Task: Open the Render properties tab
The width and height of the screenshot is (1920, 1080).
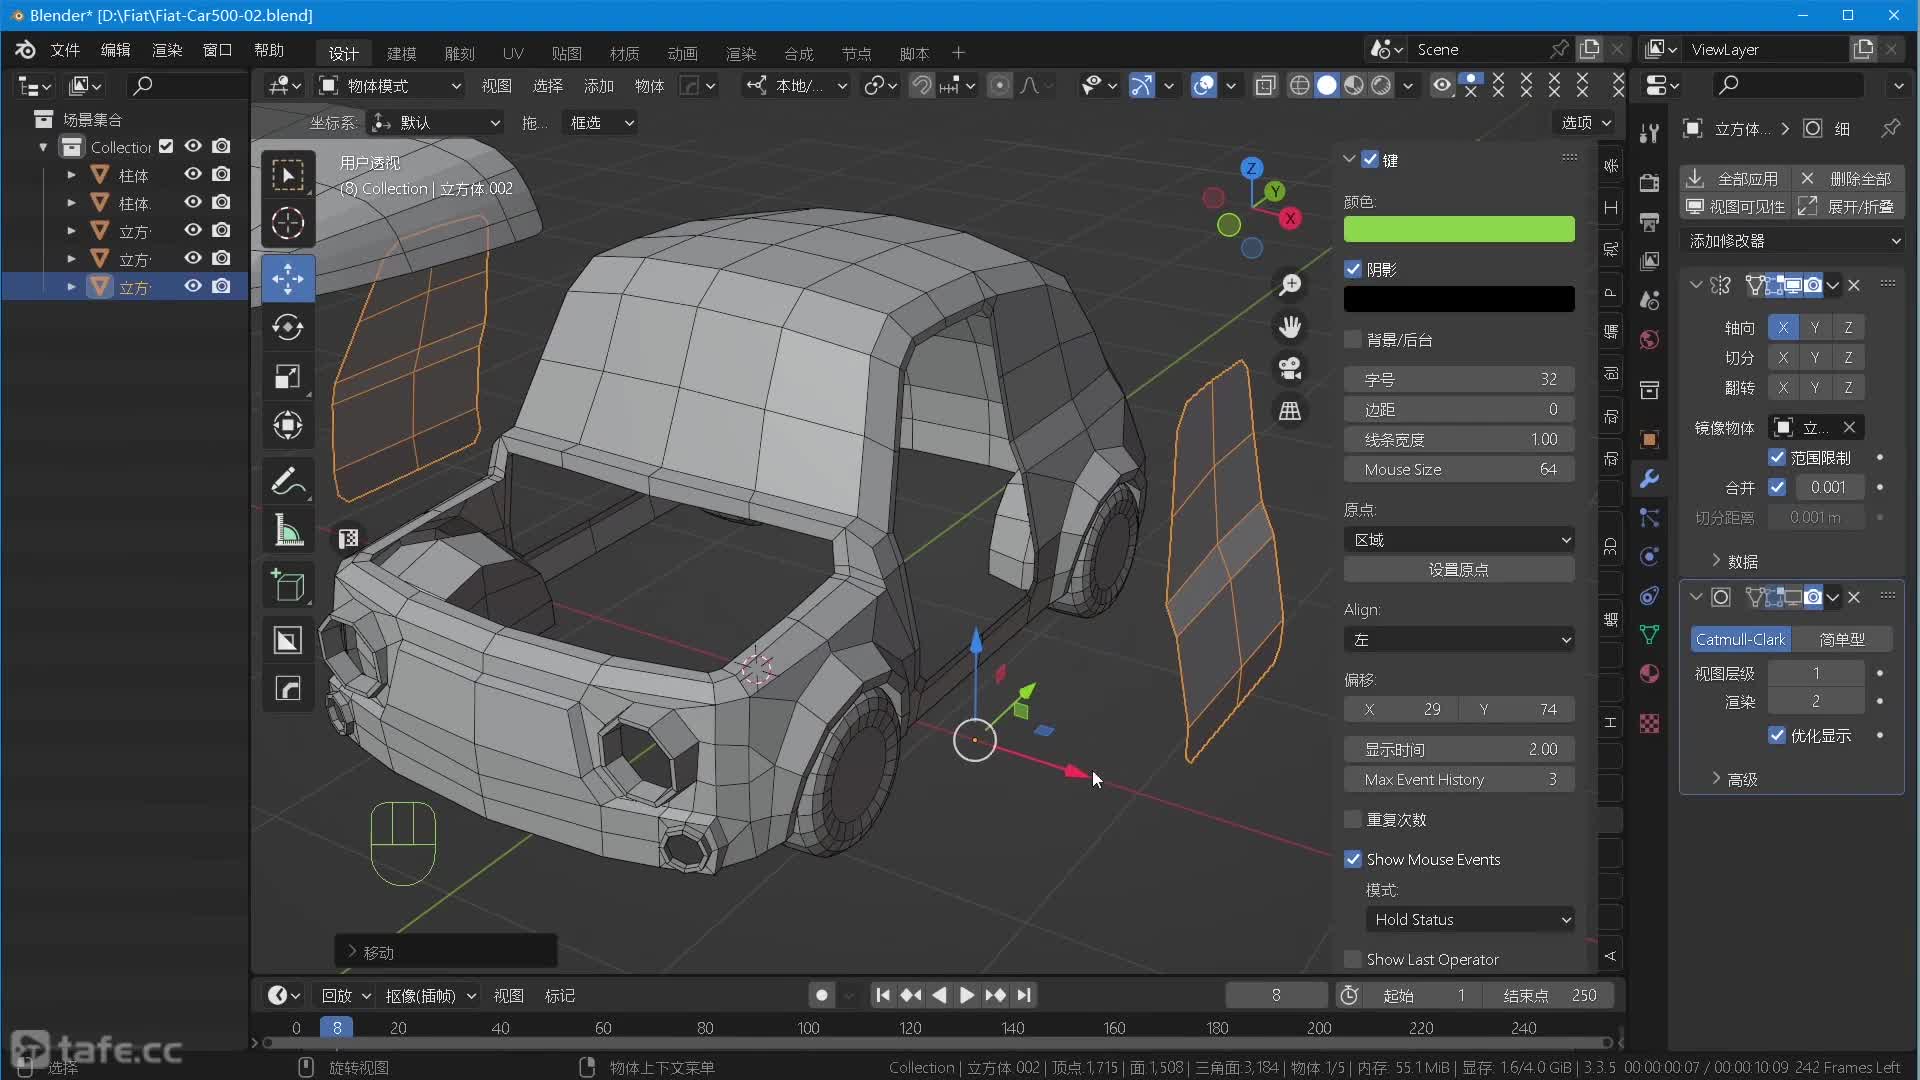Action: (1649, 182)
